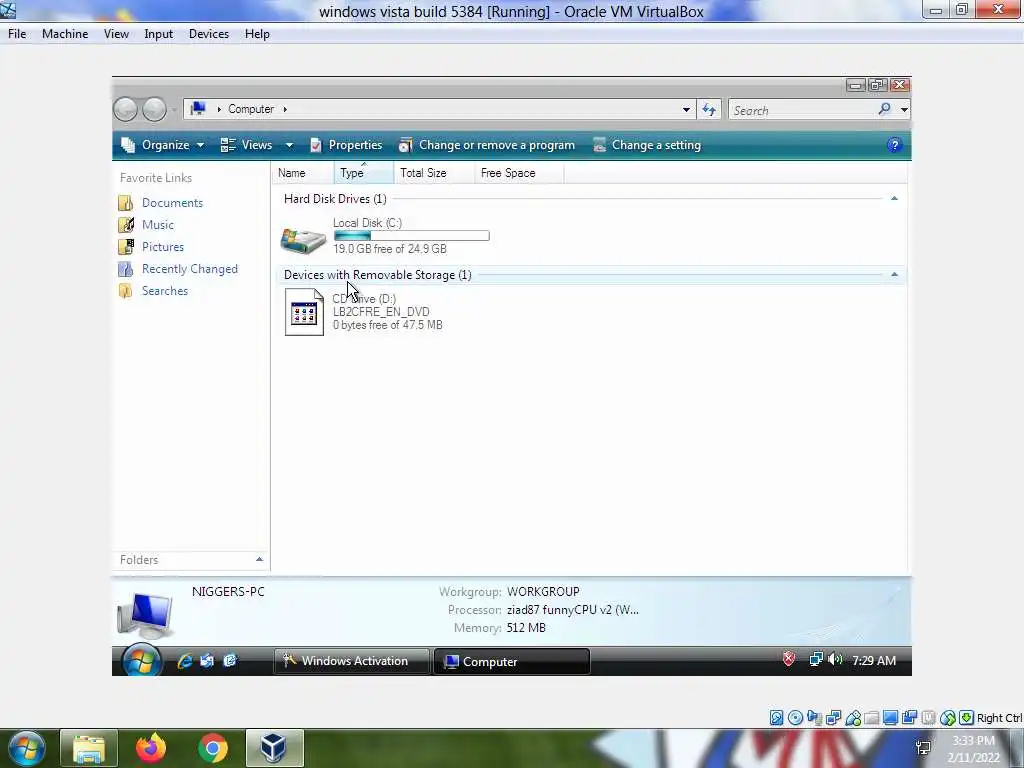Open the search options dropdown arrow
Viewport: 1024px width, 768px height.
(x=904, y=110)
